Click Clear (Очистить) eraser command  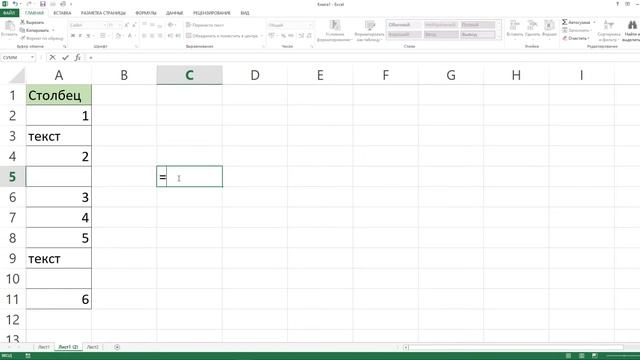[576, 38]
